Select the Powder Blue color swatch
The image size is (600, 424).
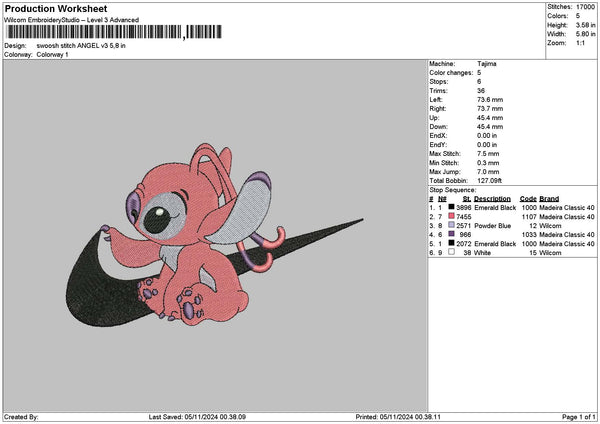coord(452,225)
